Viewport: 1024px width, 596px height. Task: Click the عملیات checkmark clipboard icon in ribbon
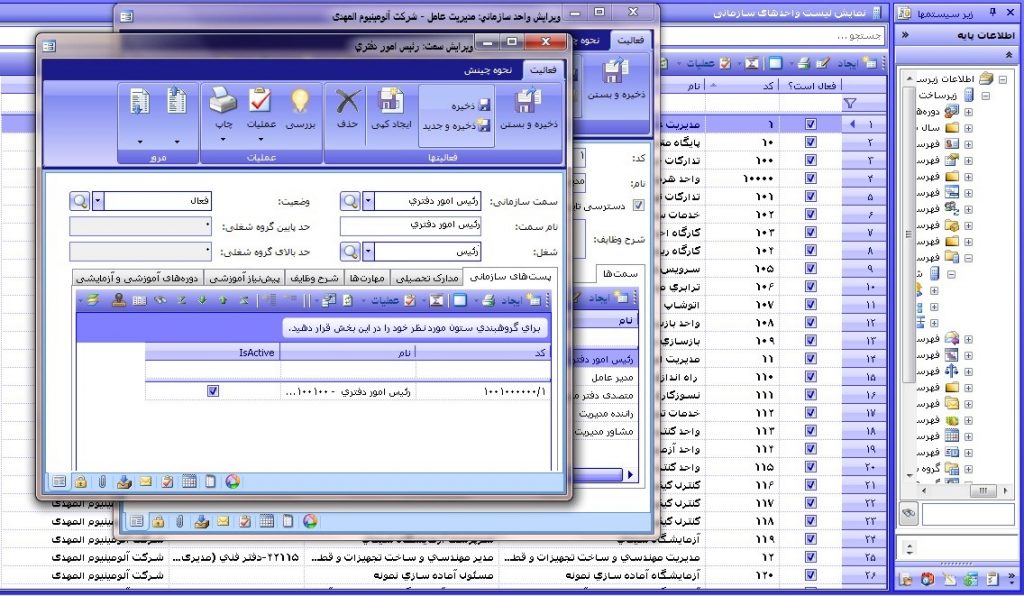tap(260, 102)
